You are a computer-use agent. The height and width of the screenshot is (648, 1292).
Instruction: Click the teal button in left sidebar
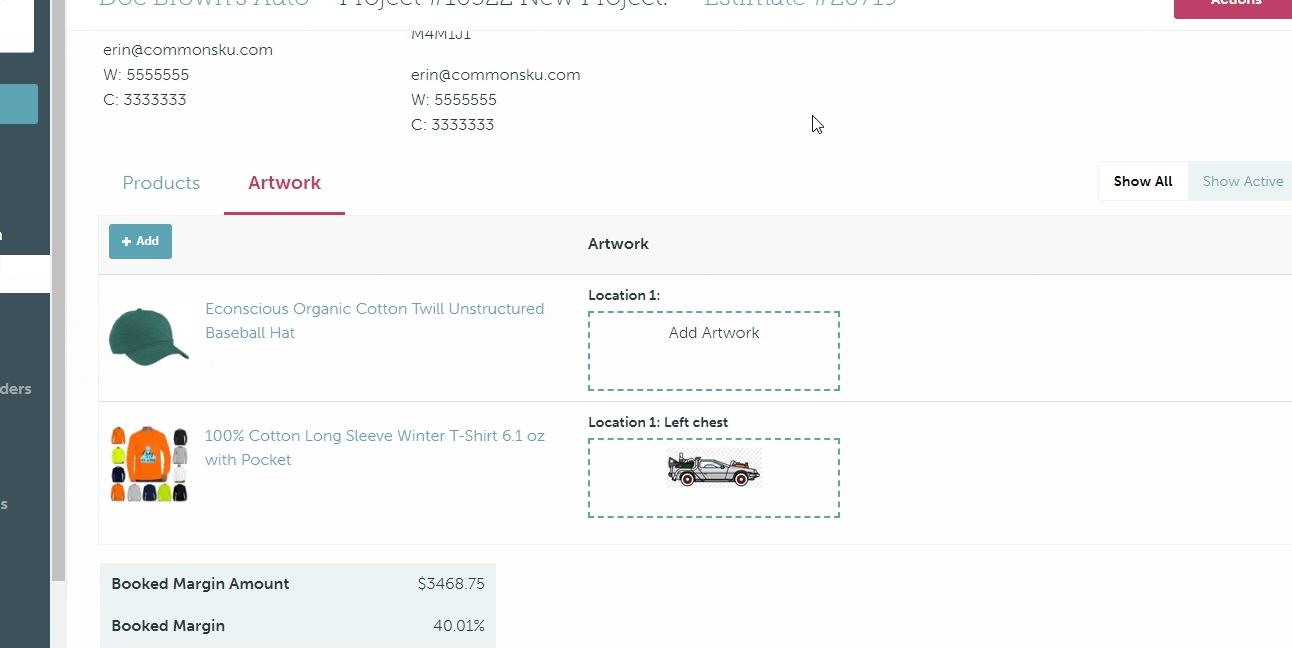[19, 104]
